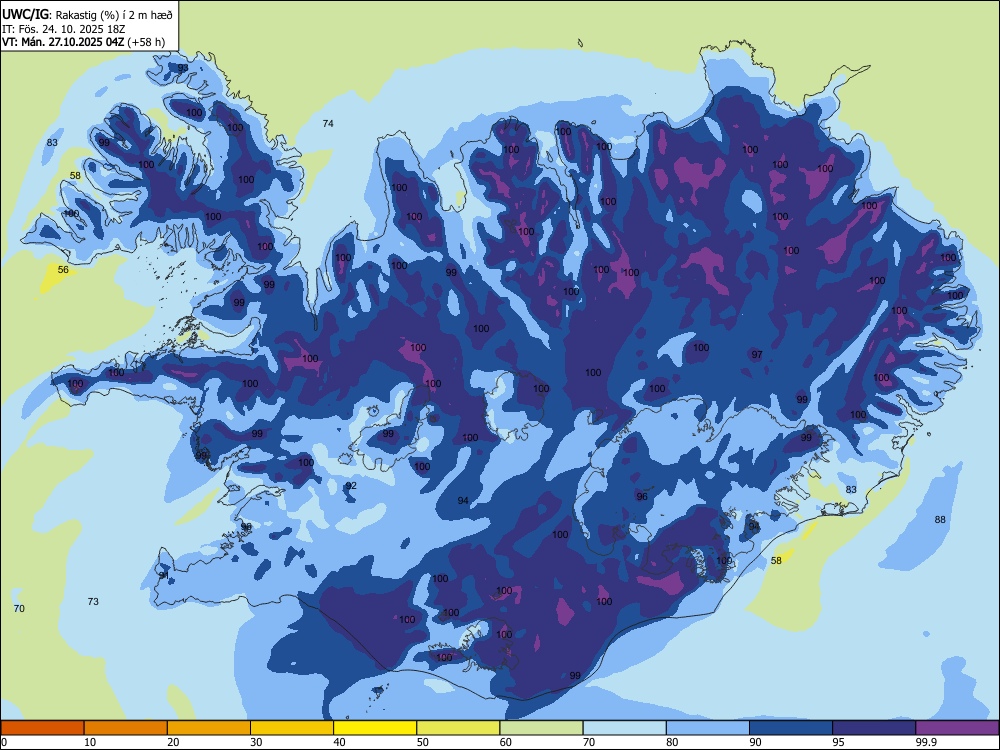
Task: Click the humidity value '97' on the map
Action: pos(757,355)
